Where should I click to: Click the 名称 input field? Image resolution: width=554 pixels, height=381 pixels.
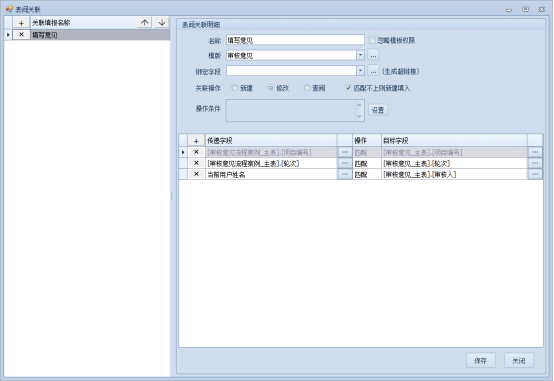click(295, 40)
